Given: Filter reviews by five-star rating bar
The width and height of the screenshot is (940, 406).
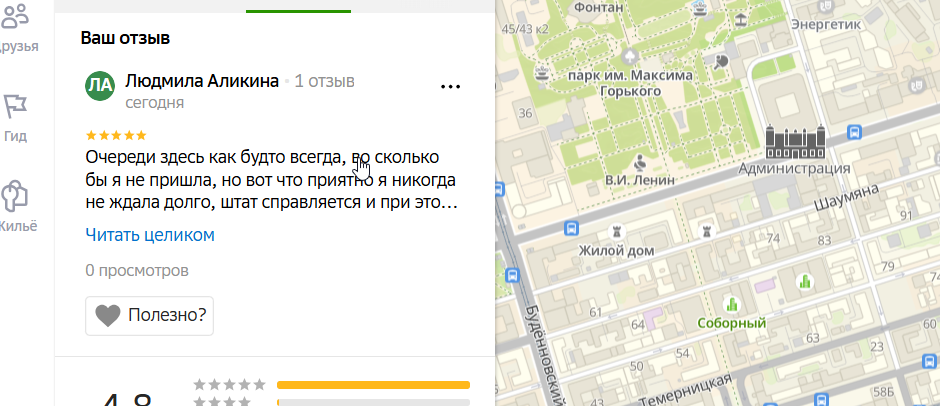Looking at the screenshot, I should tap(373, 384).
